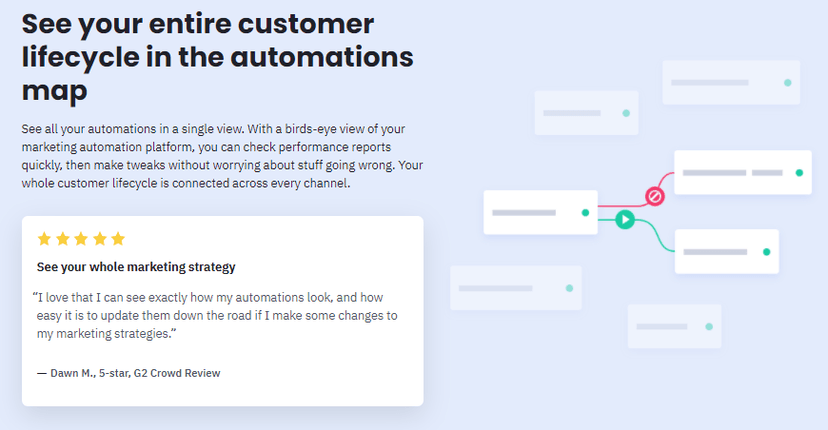Select the white card connected by the red line
Image resolution: width=828 pixels, height=430 pixels.
tap(743, 172)
